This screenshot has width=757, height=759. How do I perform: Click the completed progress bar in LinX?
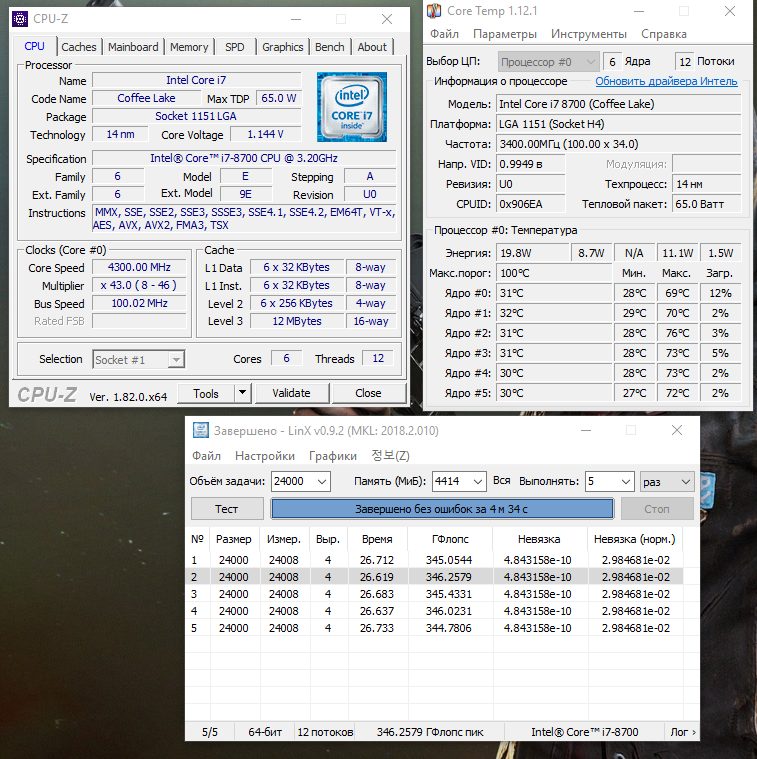tap(442, 509)
